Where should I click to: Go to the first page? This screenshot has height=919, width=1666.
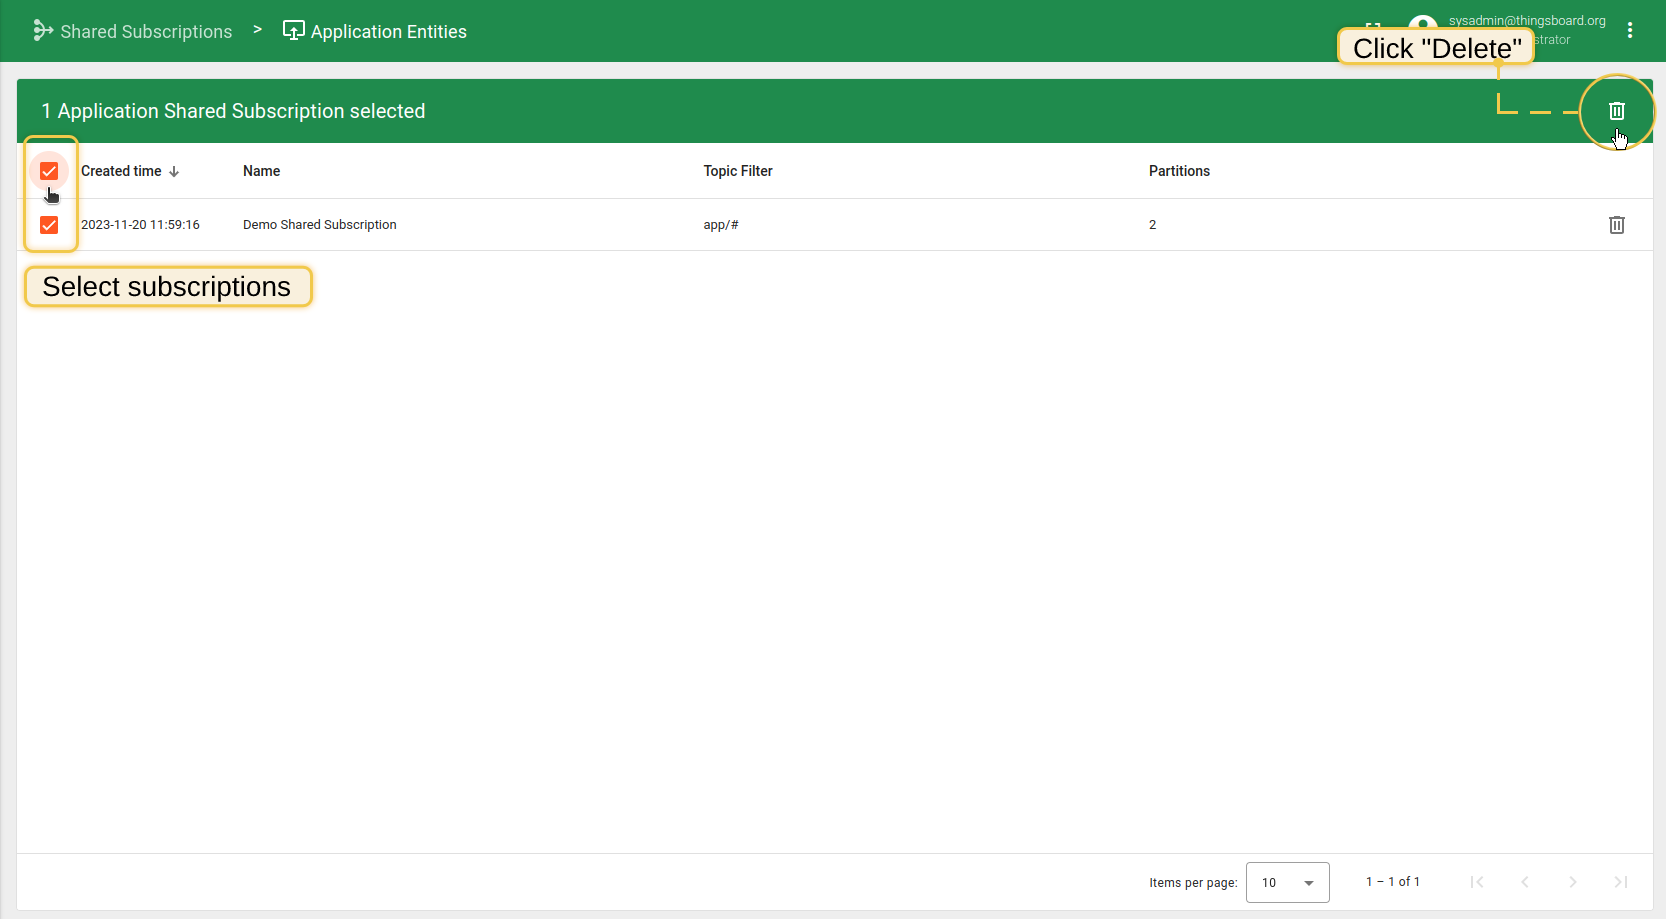(x=1476, y=882)
